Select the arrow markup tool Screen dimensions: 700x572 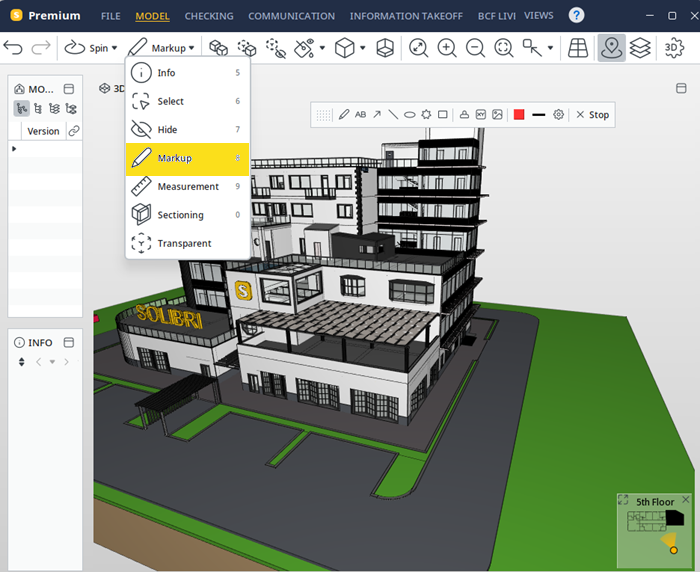tap(377, 115)
